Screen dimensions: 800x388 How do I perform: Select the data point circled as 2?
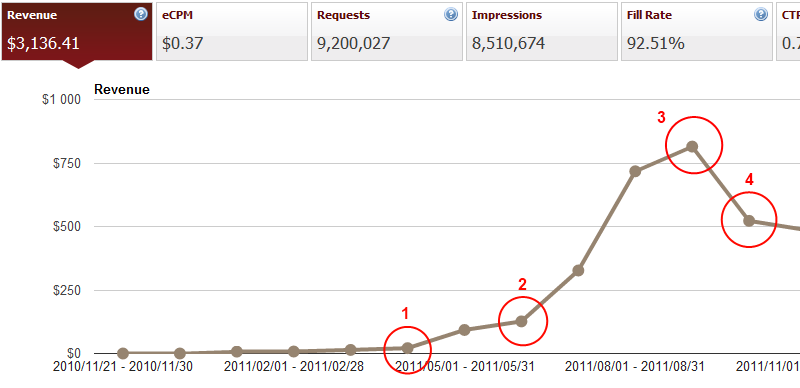coord(521,321)
